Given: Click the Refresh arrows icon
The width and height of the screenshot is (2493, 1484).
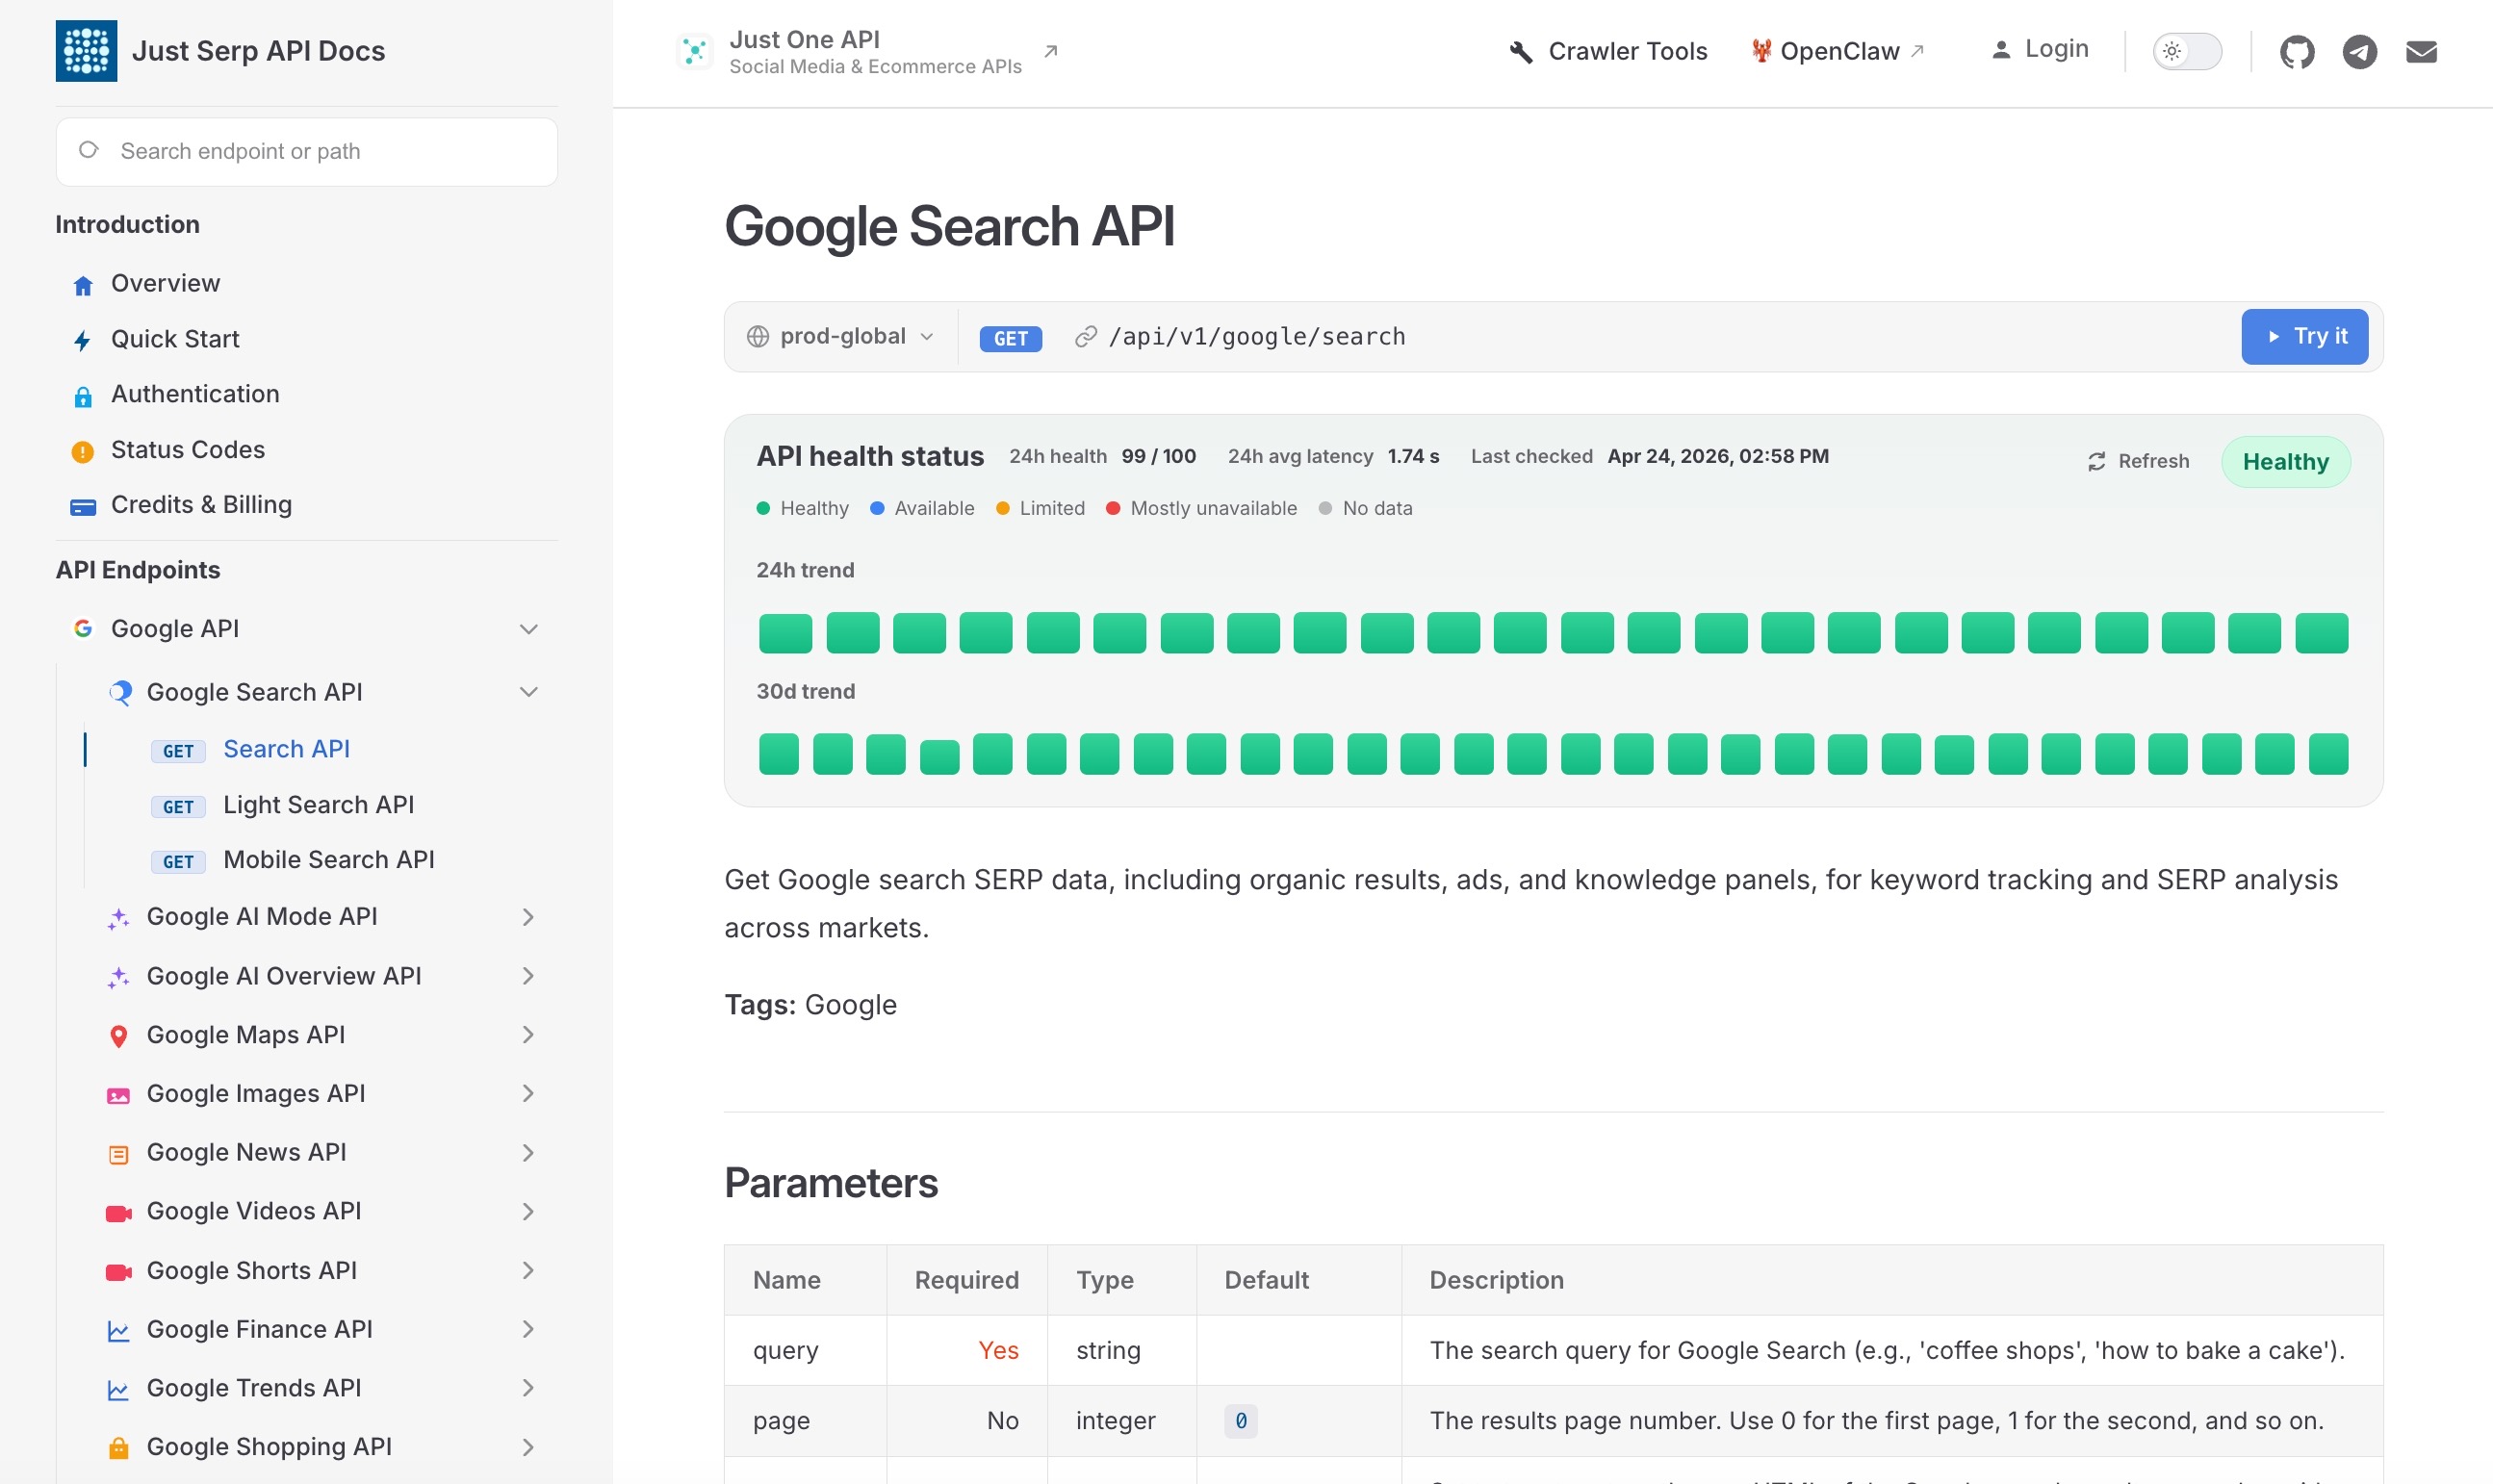Looking at the screenshot, I should click(x=2096, y=461).
